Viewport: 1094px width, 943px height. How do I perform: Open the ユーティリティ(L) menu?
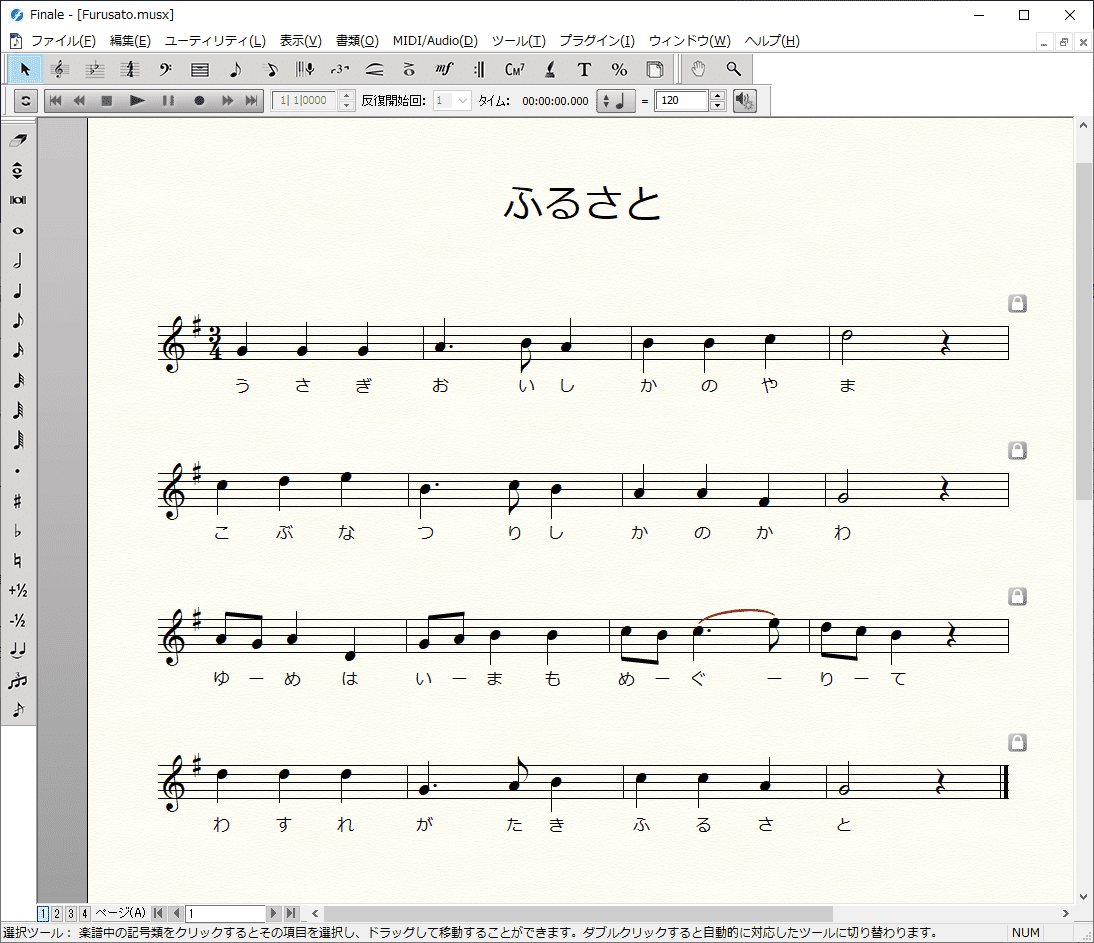click(x=215, y=40)
